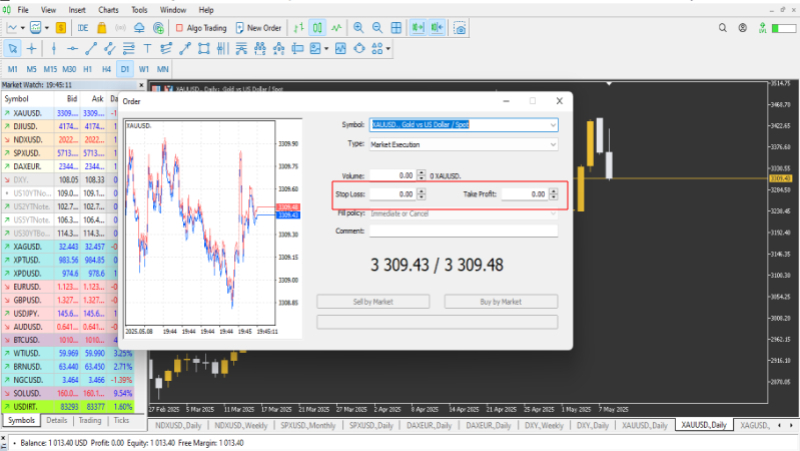This screenshot has width=800, height=451.
Task: Adjust Take Profit stepper arrows
Action: coord(554,194)
